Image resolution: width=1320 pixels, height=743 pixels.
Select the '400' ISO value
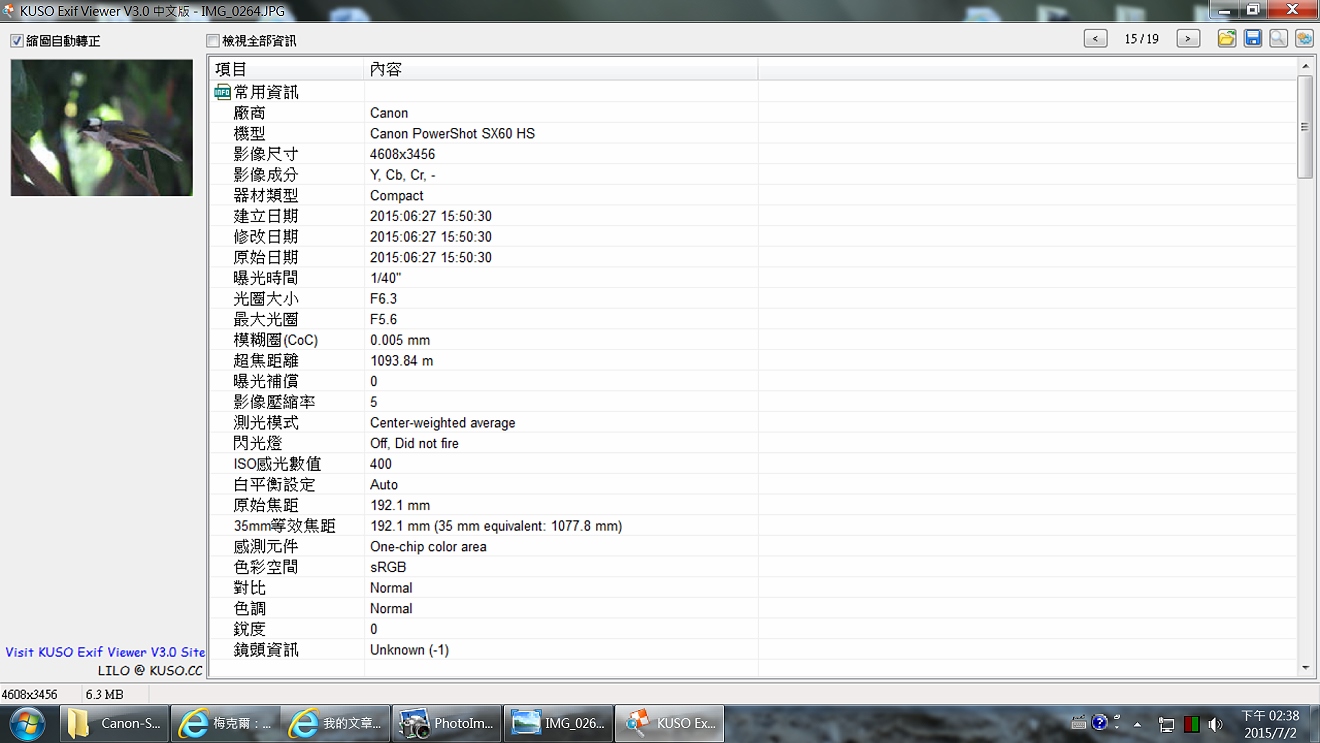[381, 464]
